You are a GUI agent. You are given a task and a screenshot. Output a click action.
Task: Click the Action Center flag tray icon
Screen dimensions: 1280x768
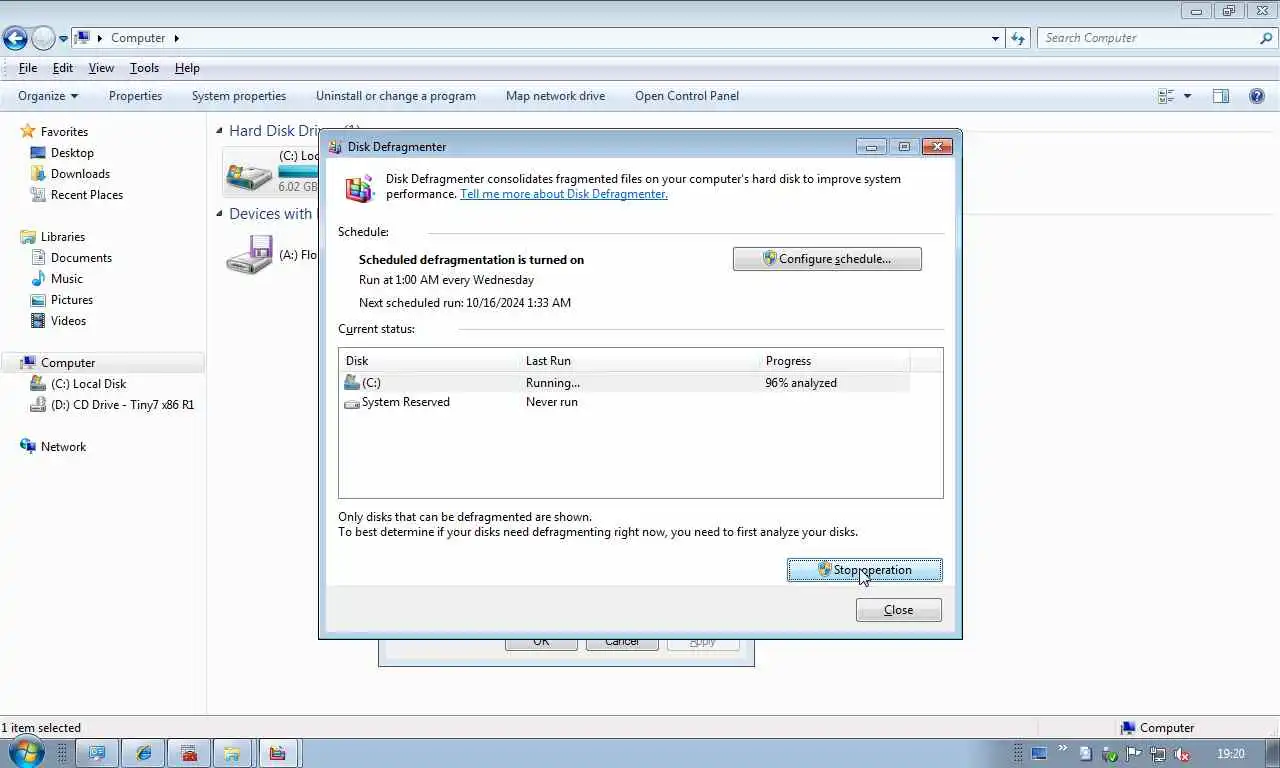1133,754
